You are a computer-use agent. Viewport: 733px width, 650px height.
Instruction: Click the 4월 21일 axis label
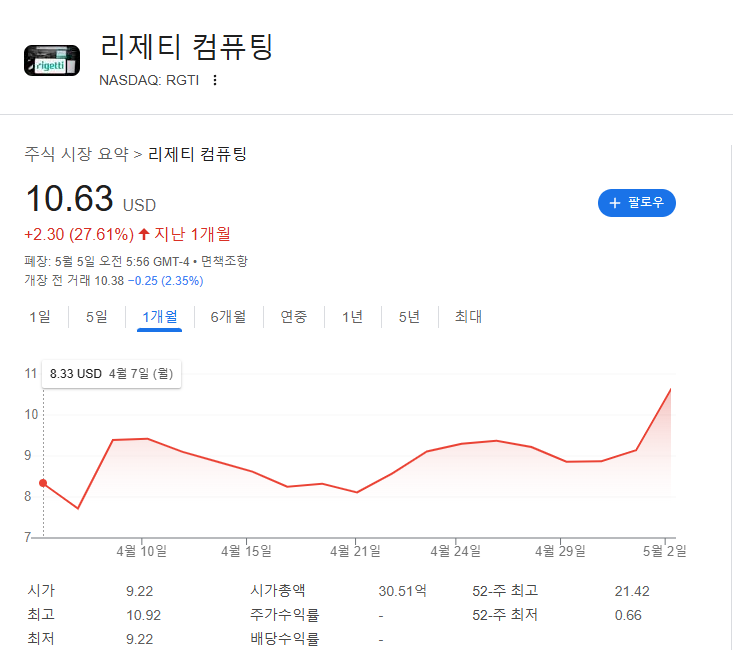click(x=355, y=551)
